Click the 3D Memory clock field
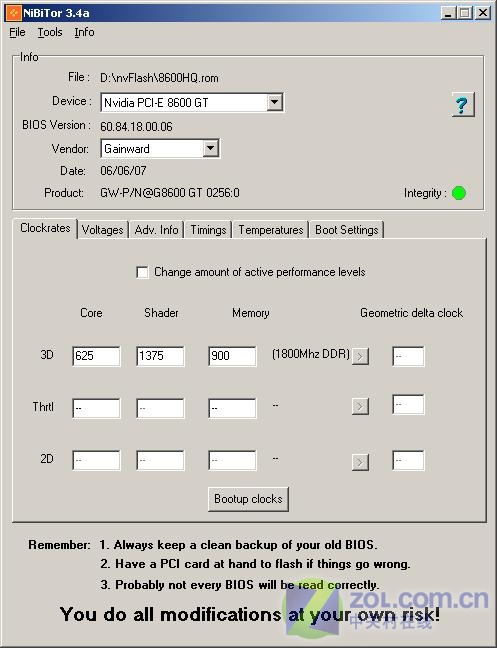Viewport: 497px width, 648px height. pos(232,356)
